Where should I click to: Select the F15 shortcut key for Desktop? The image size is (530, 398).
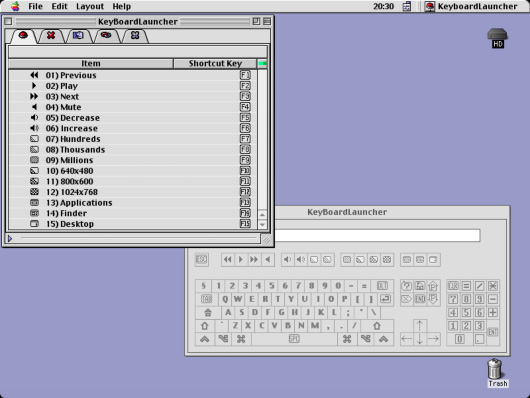245,224
